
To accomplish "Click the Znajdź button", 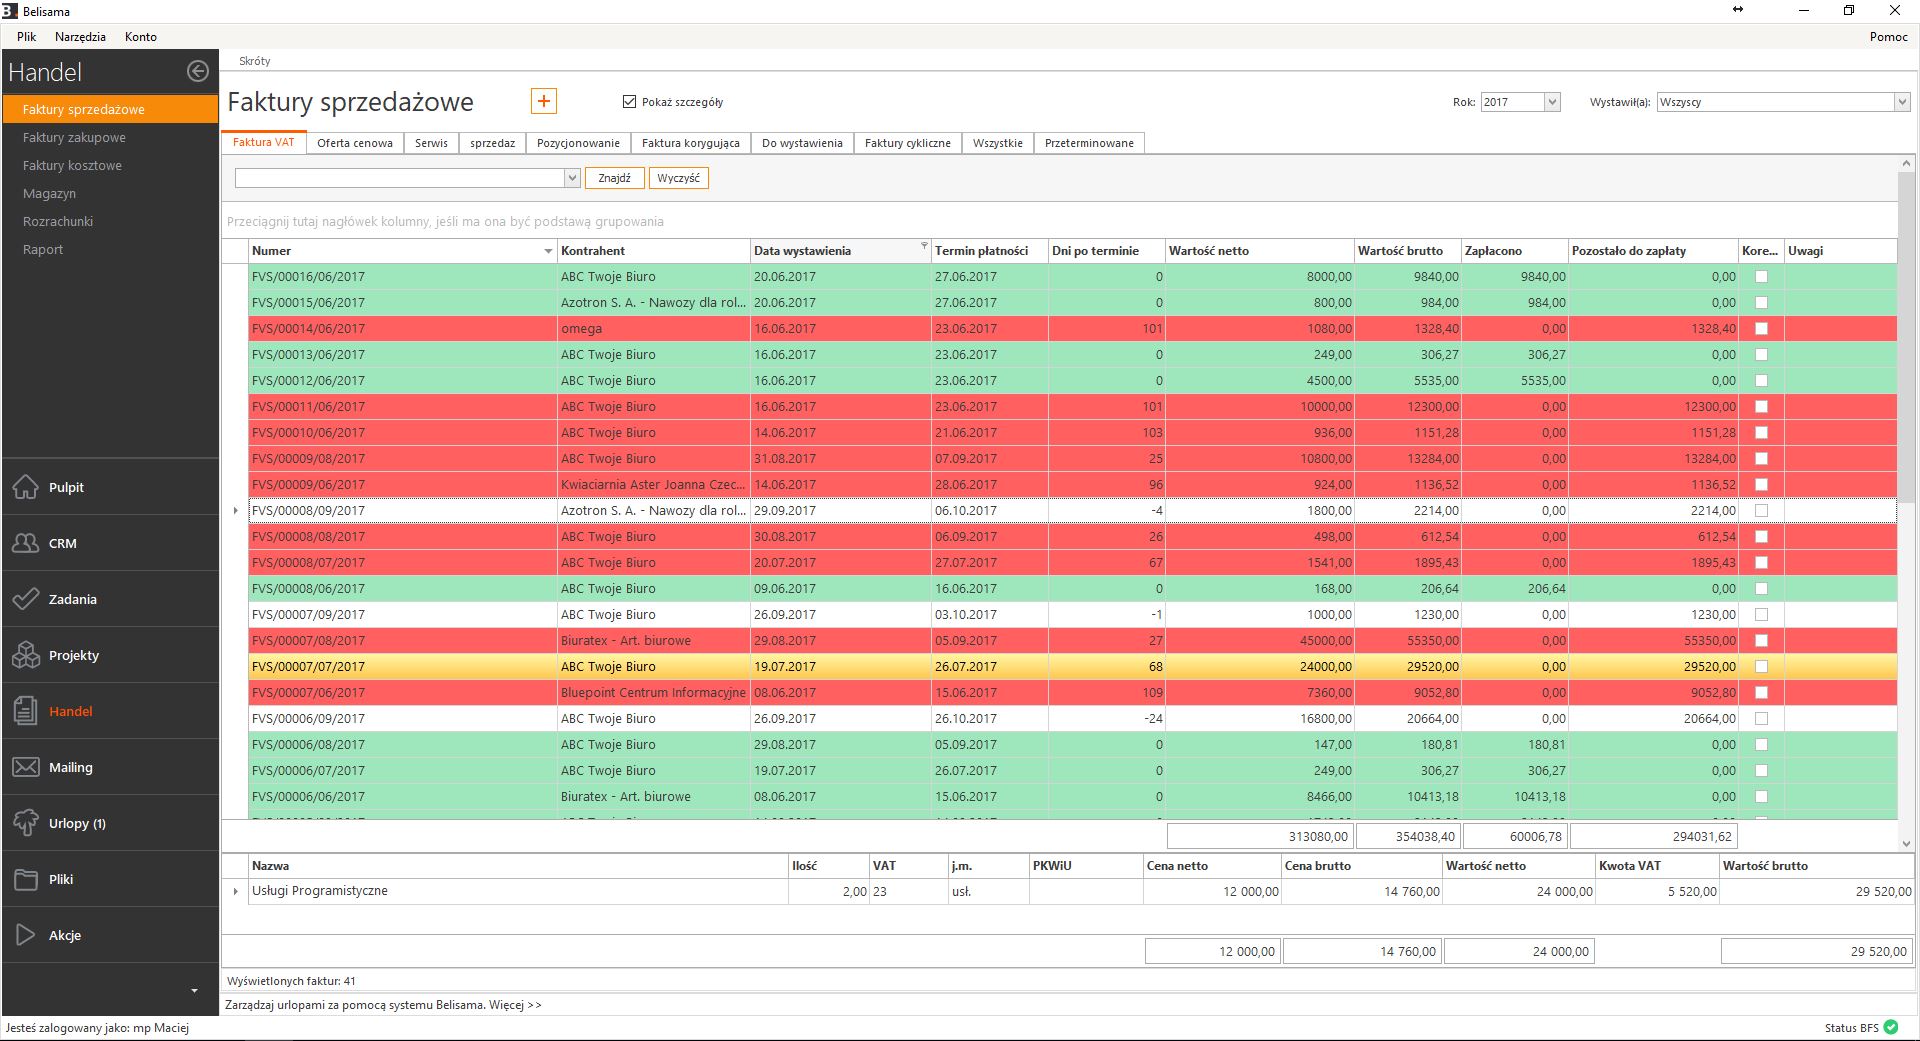I will (x=614, y=178).
